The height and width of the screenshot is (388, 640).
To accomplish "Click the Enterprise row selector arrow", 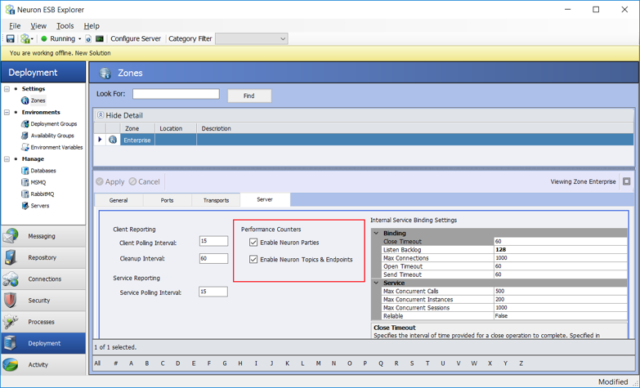I will pos(100,140).
